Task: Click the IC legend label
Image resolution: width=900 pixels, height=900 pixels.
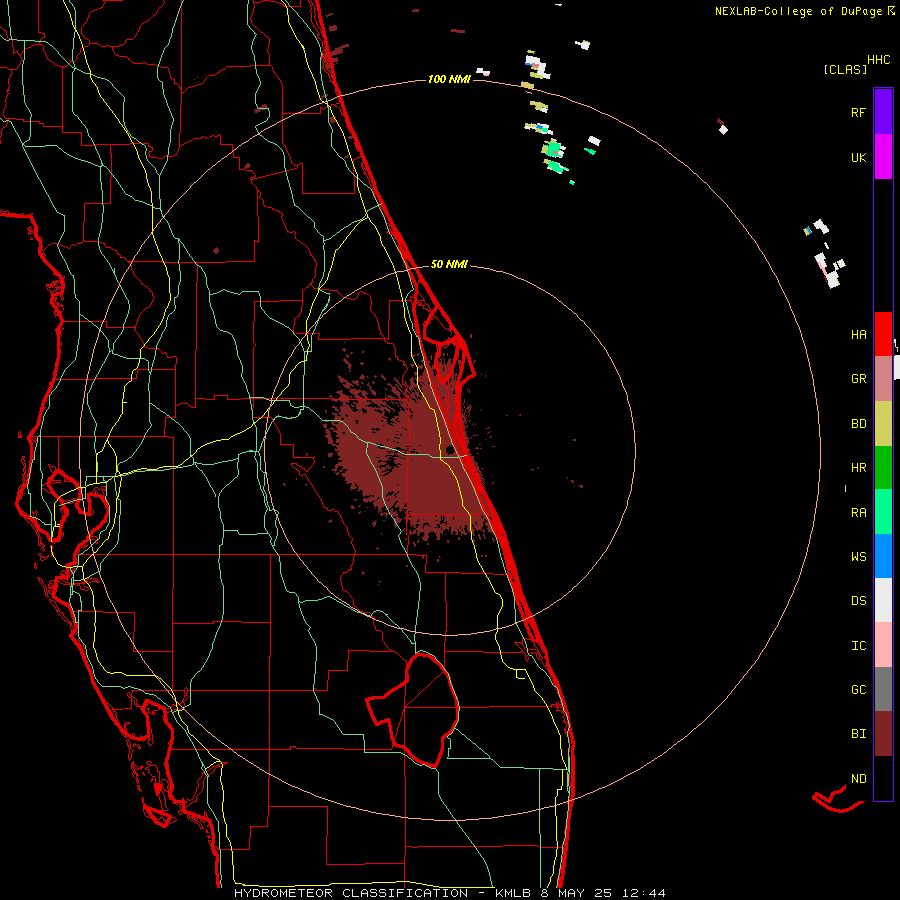Action: coord(858,646)
